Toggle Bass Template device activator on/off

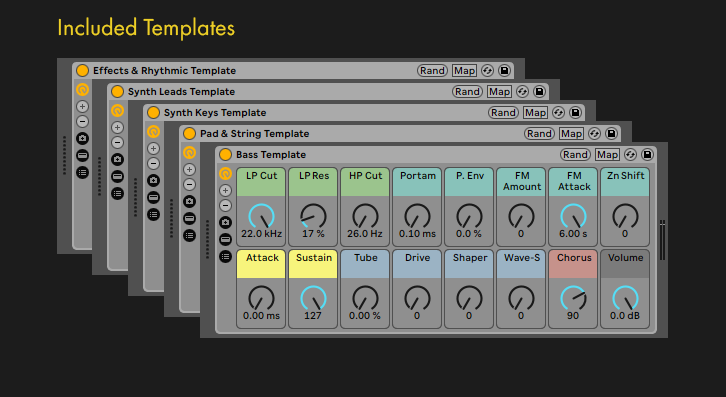tap(225, 155)
